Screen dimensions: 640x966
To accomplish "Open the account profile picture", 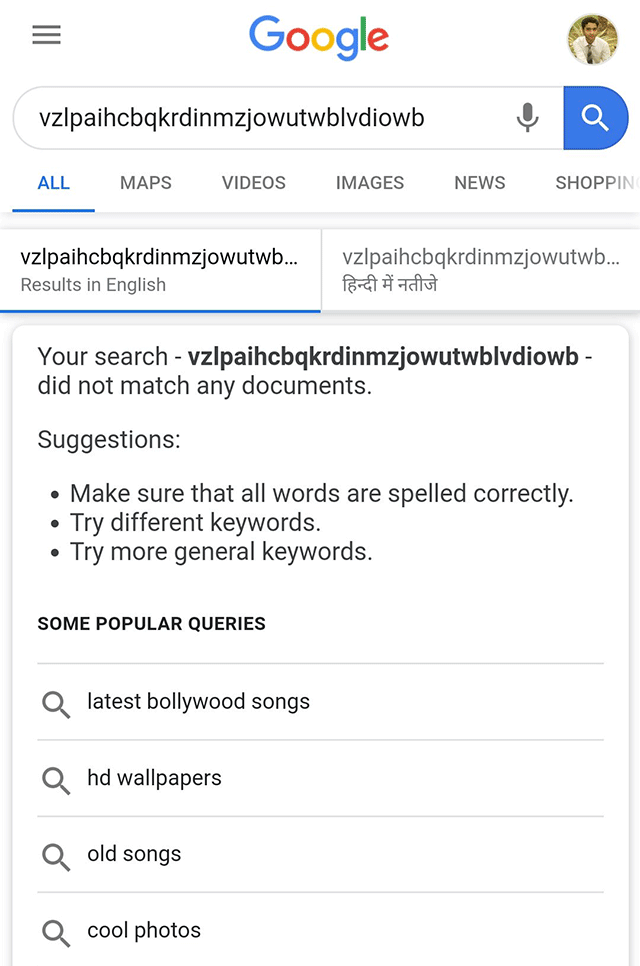I will pos(592,39).
